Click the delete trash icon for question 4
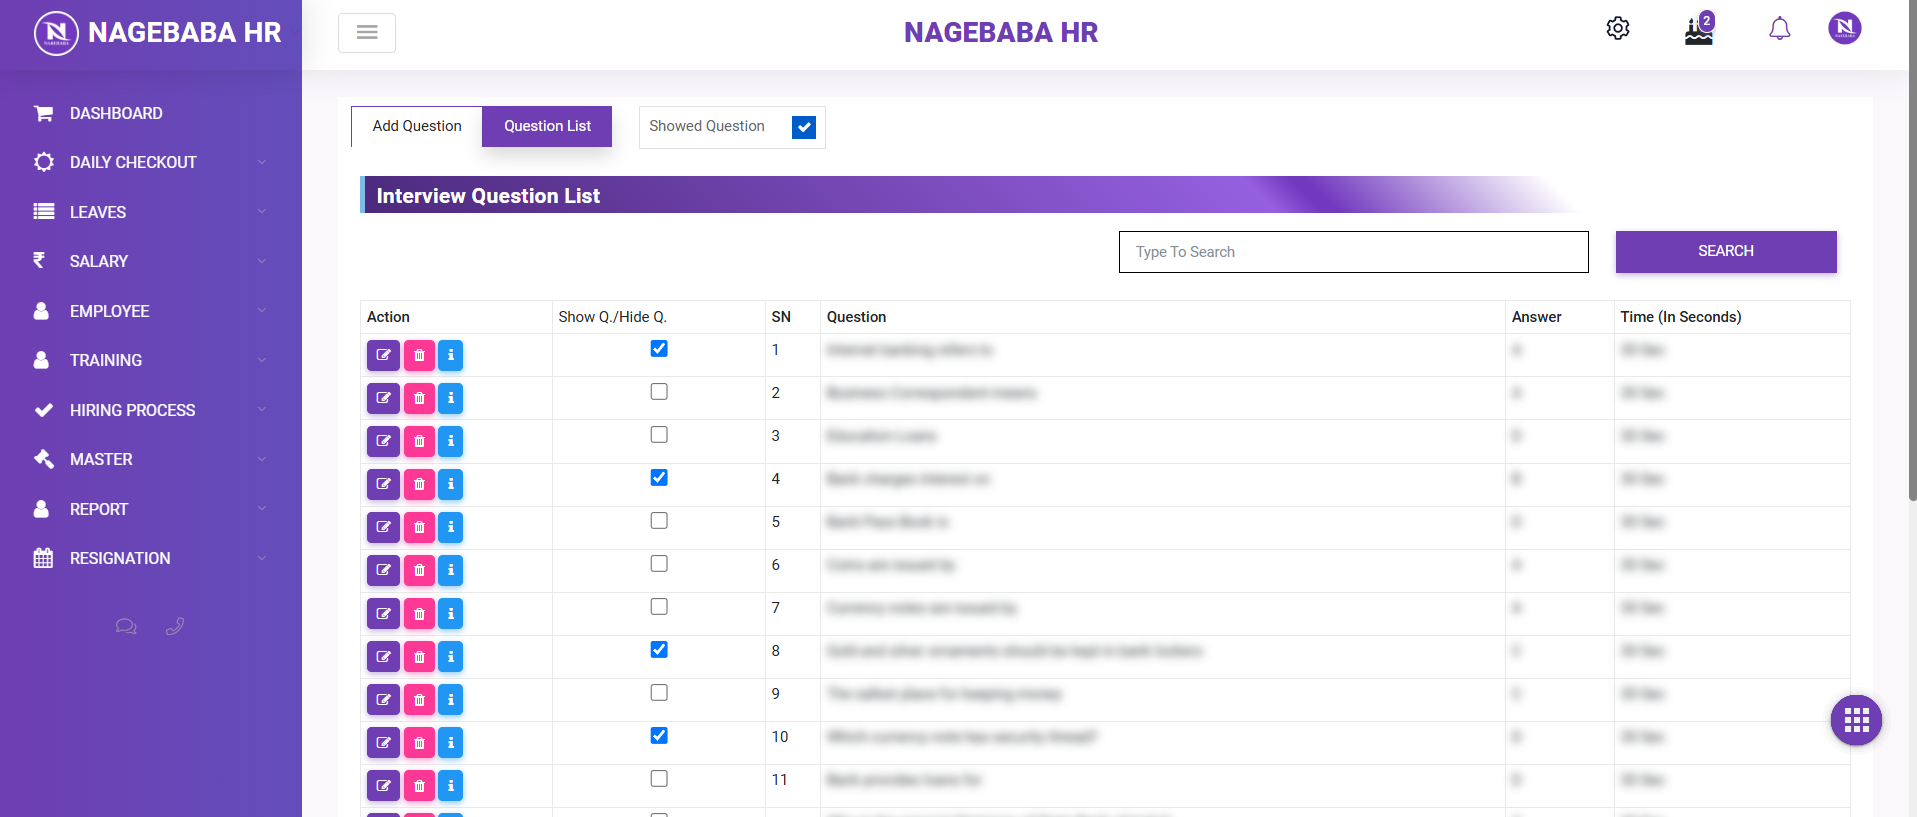This screenshot has height=817, width=1917. 419,484
